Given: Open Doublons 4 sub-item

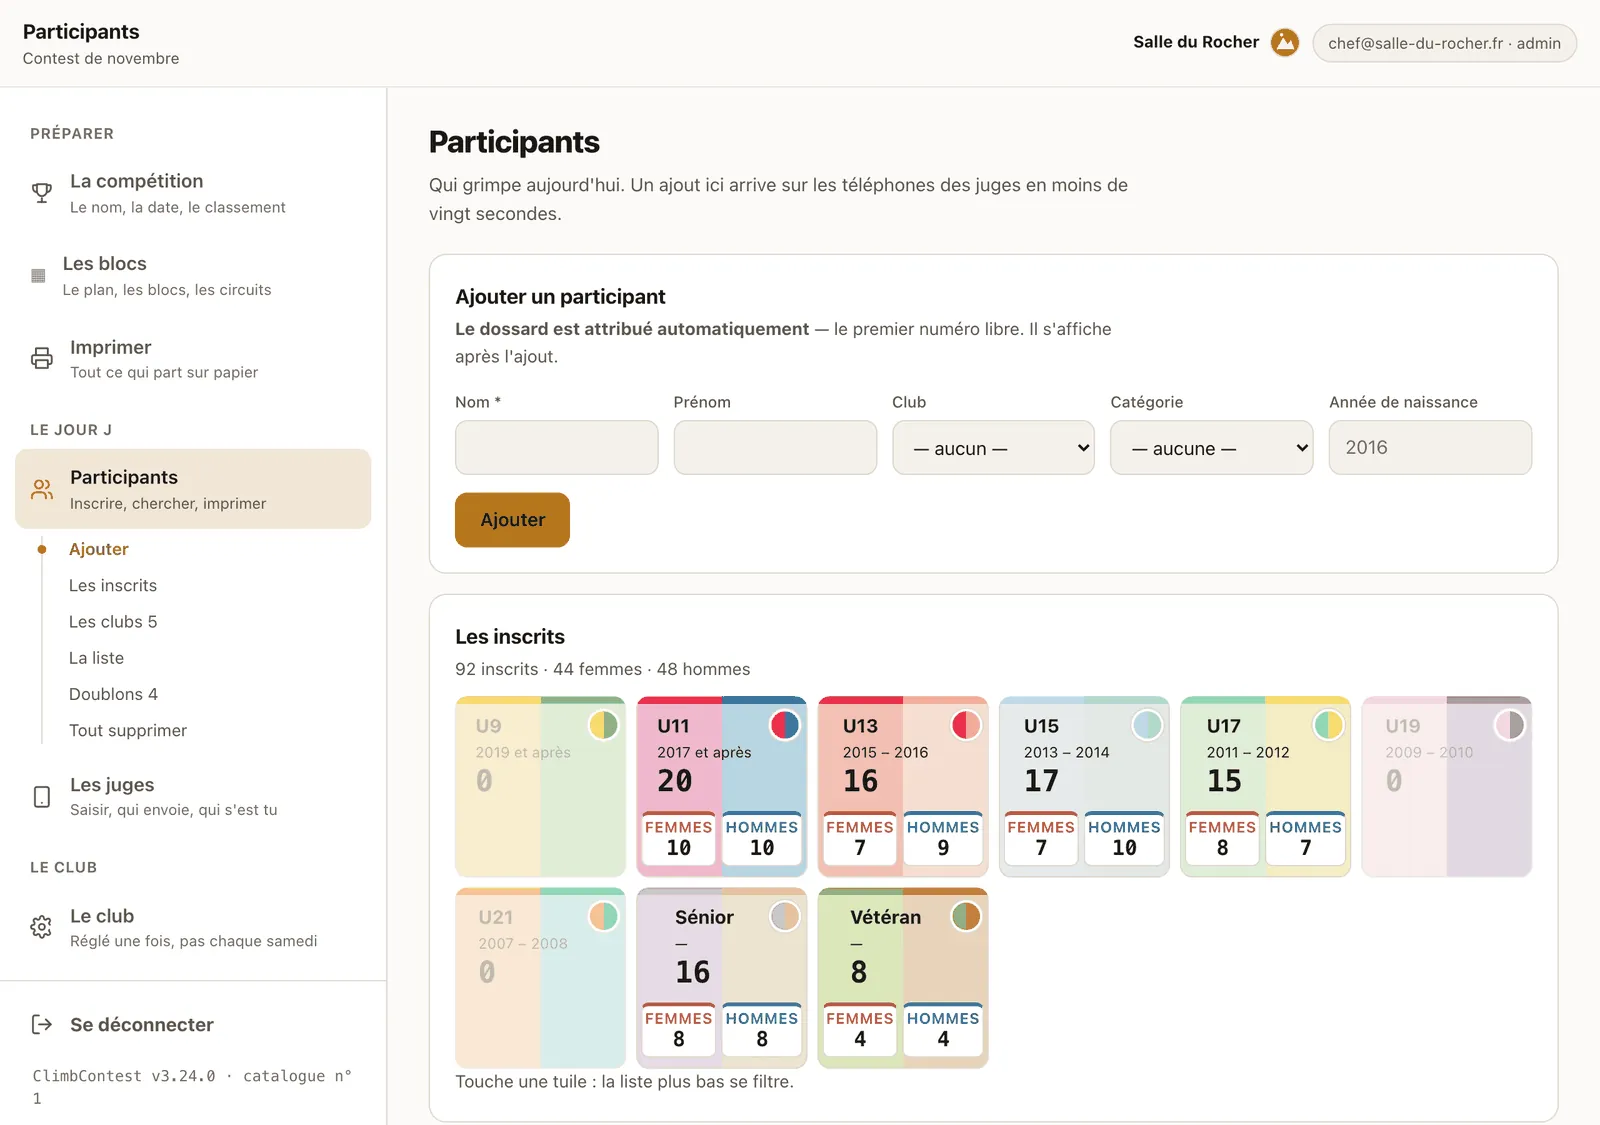Looking at the screenshot, I should (x=113, y=694).
